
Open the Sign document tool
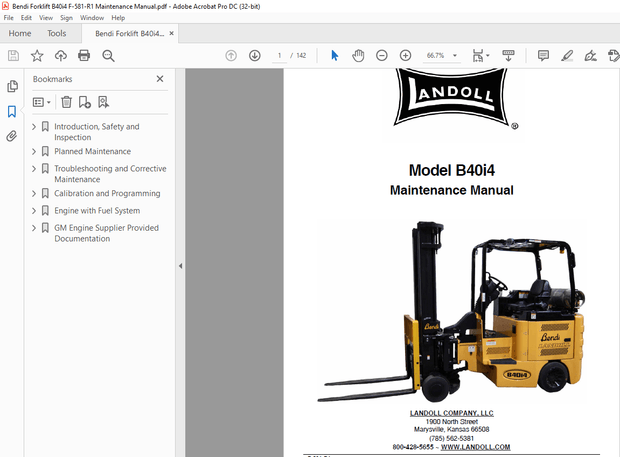[590, 56]
